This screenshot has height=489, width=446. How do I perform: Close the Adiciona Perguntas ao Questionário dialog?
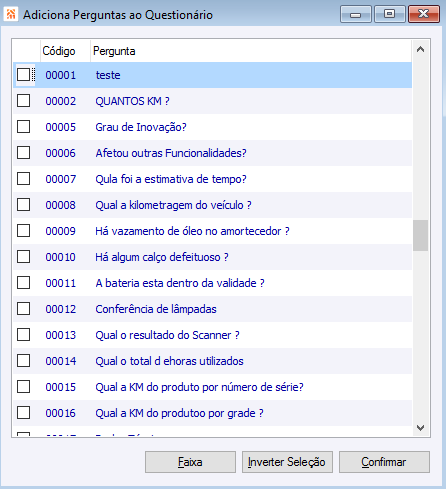424,14
